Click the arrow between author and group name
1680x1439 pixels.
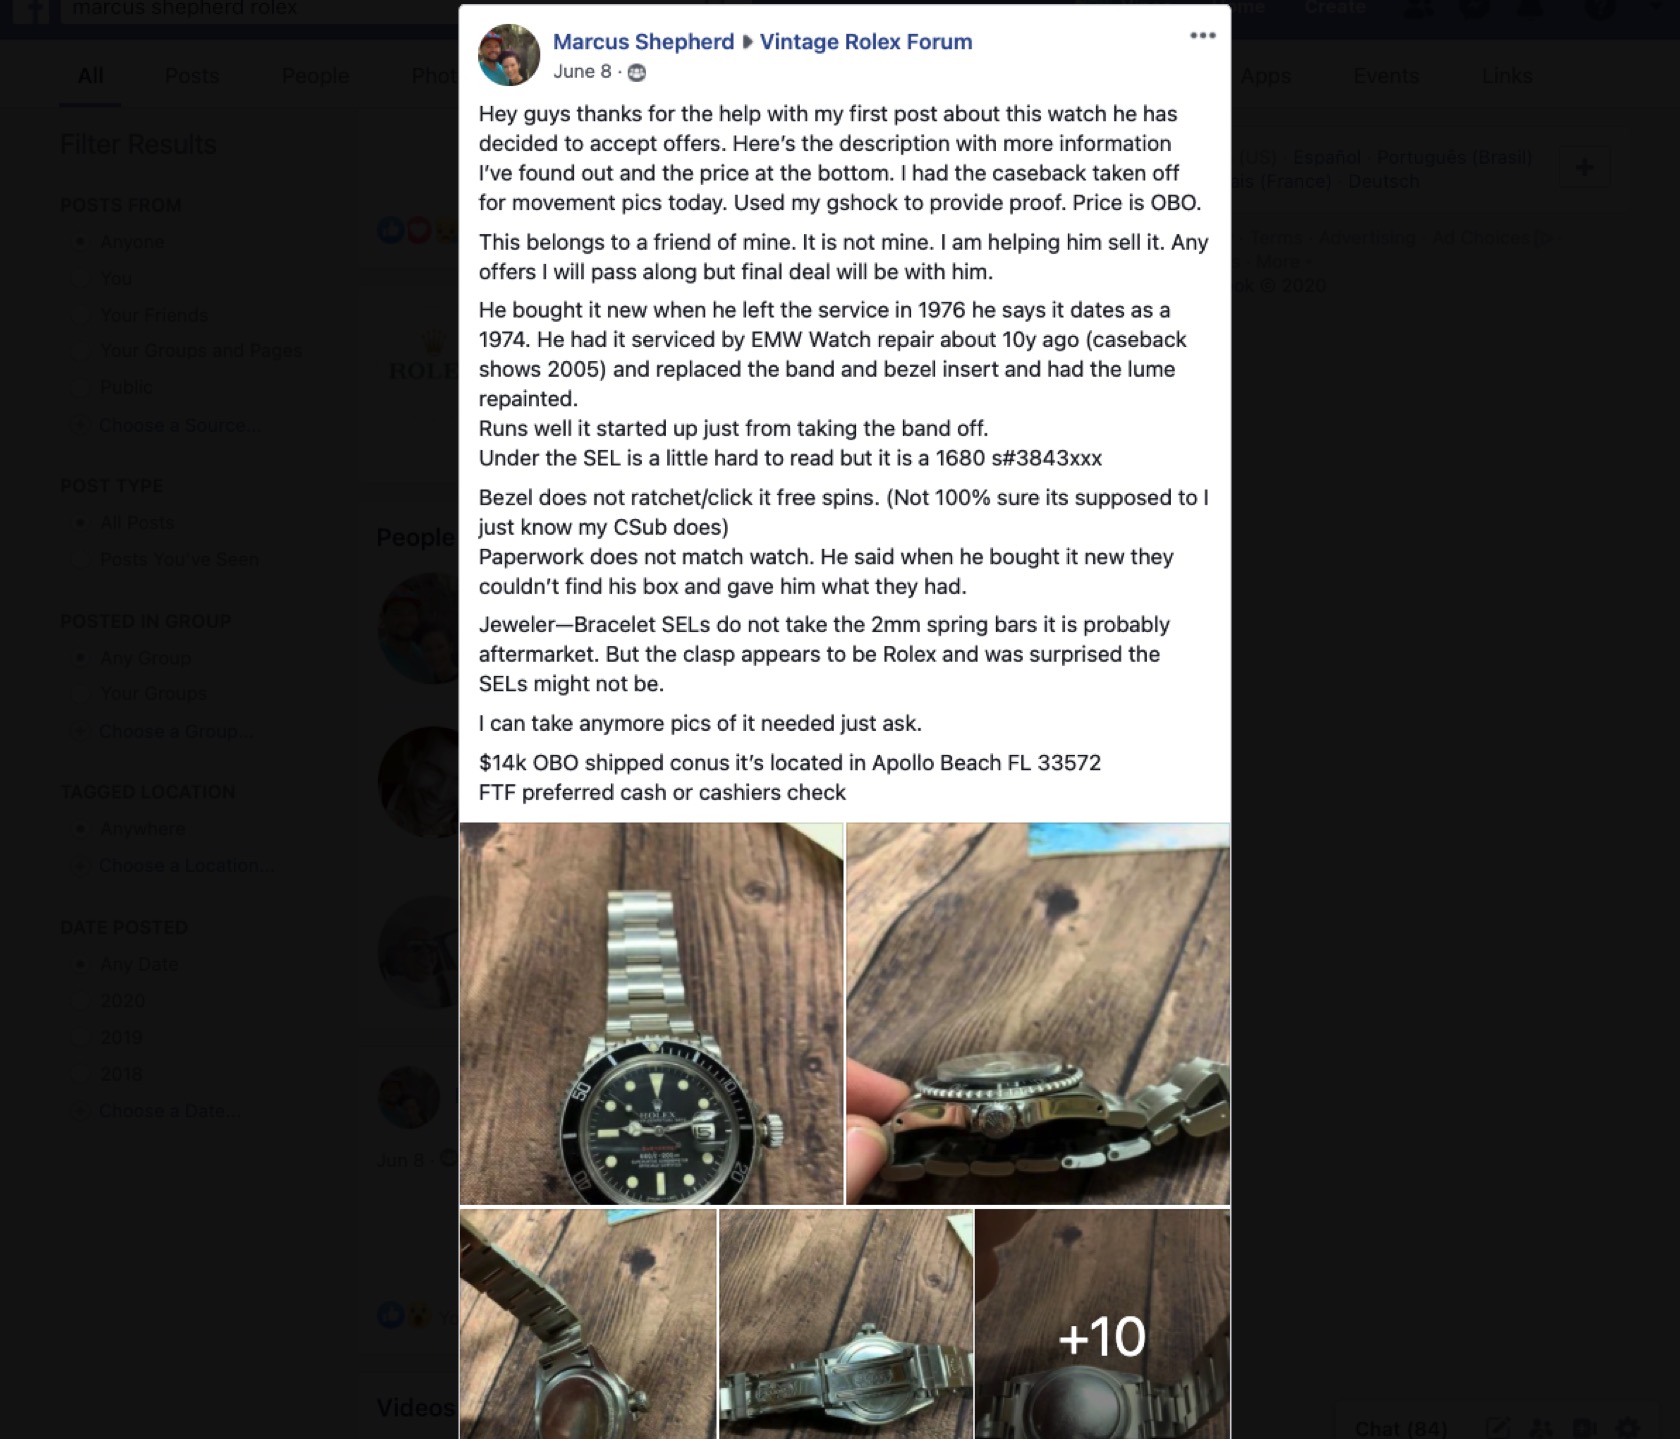pos(746,42)
